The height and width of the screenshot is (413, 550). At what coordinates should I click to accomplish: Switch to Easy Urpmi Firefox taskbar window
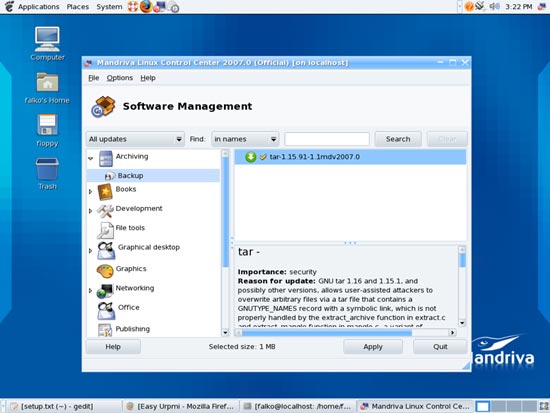pos(180,406)
